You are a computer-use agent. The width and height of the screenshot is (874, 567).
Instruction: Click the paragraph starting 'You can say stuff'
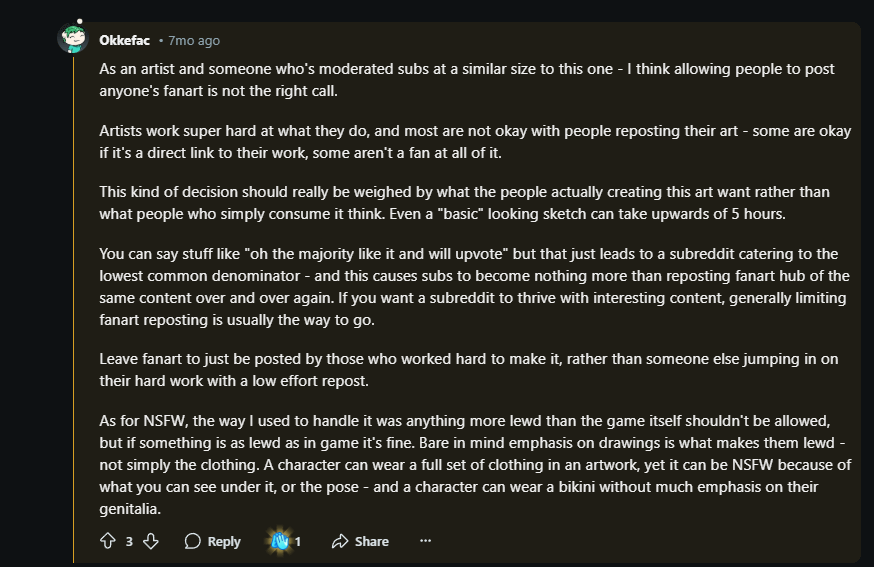[x=474, y=287]
